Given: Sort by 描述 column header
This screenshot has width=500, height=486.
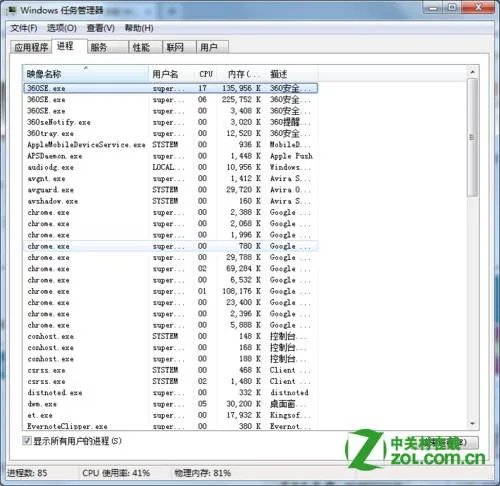Looking at the screenshot, I should (292, 74).
